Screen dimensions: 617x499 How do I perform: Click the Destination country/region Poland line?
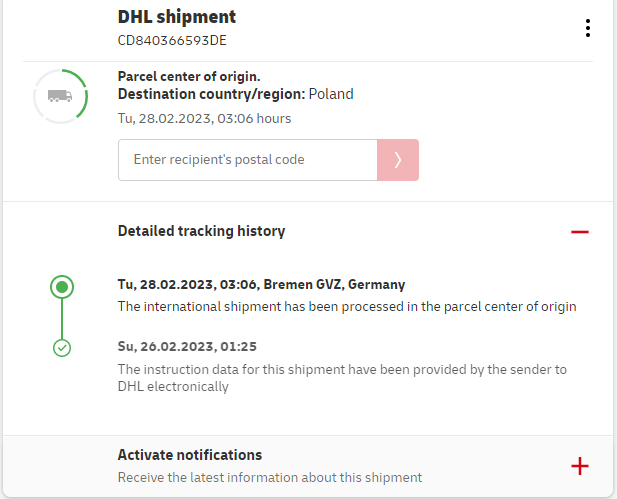click(x=235, y=95)
